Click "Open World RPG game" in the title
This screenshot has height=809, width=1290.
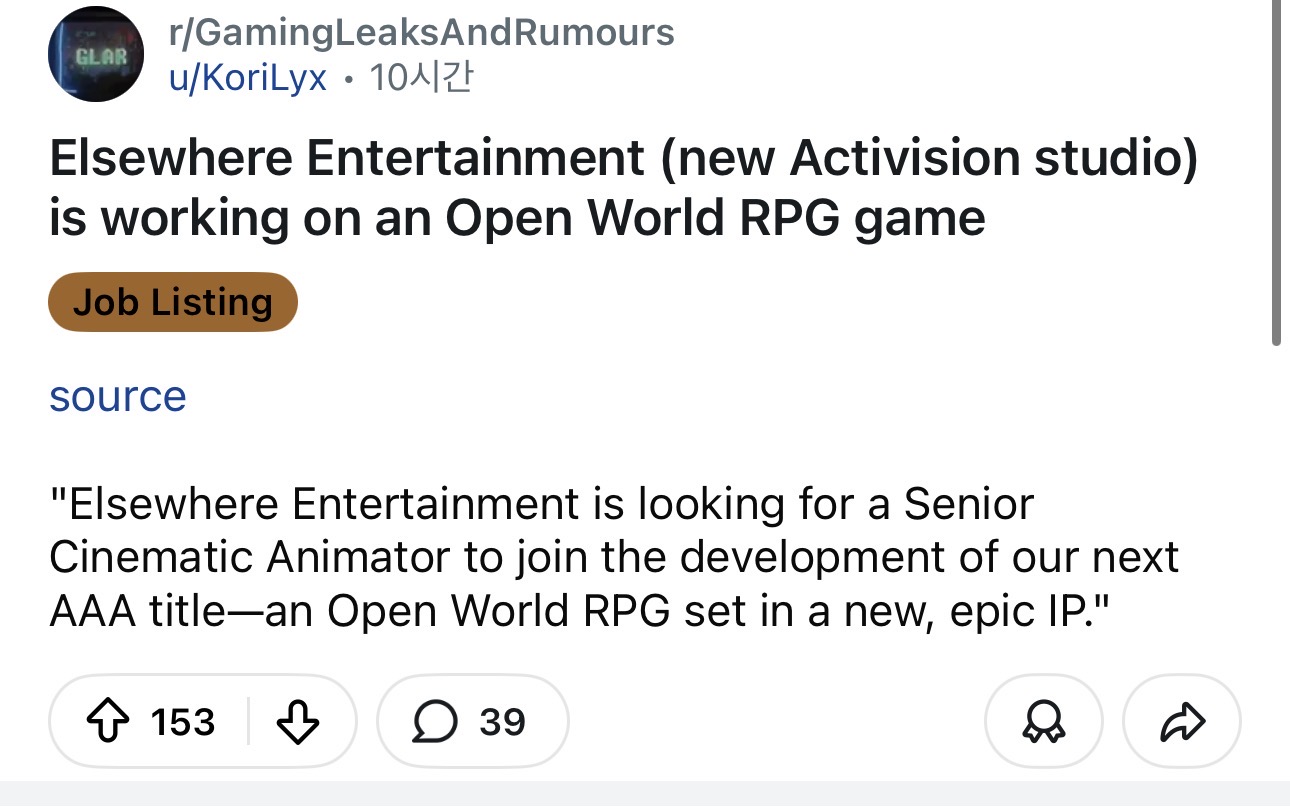[716, 217]
